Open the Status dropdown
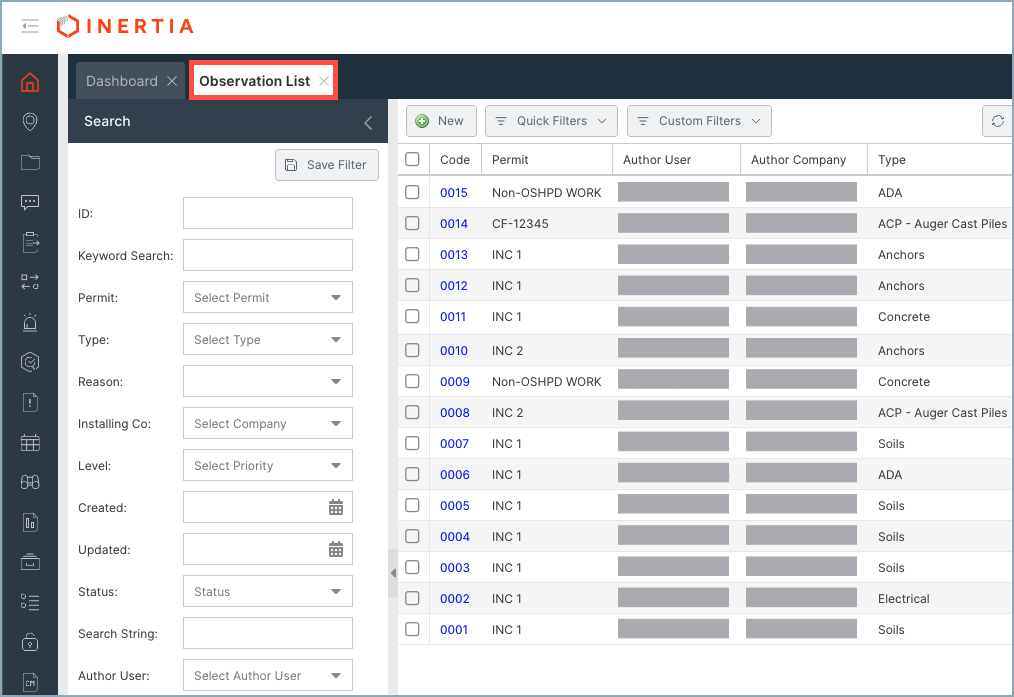The width and height of the screenshot is (1014, 697). [268, 592]
